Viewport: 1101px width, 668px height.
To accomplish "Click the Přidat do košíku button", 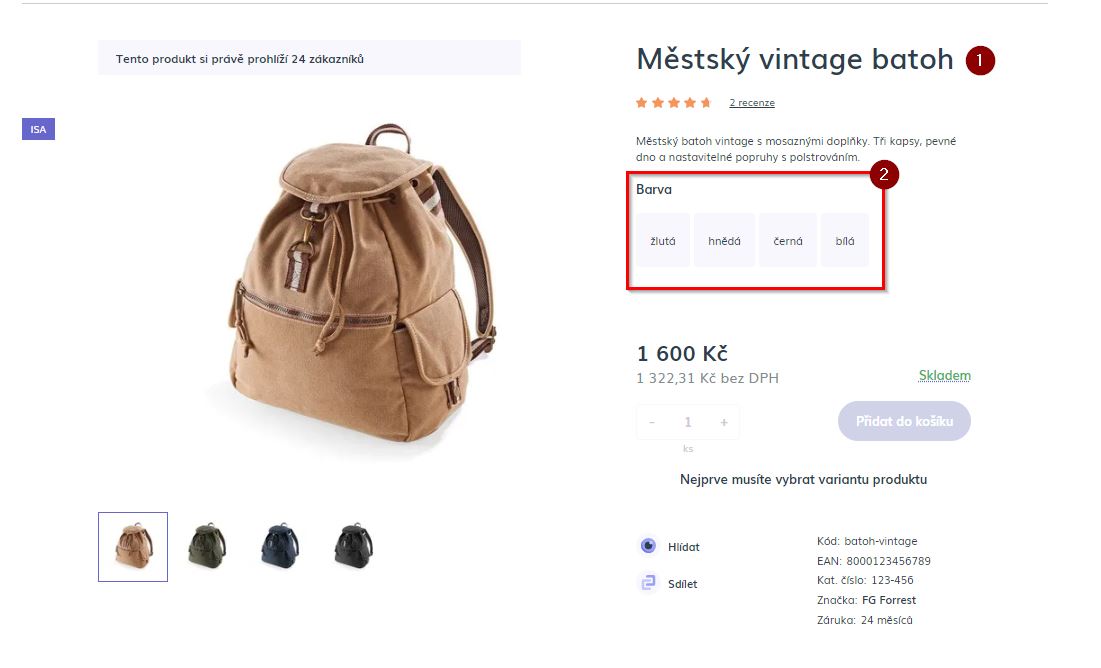I will click(903, 421).
